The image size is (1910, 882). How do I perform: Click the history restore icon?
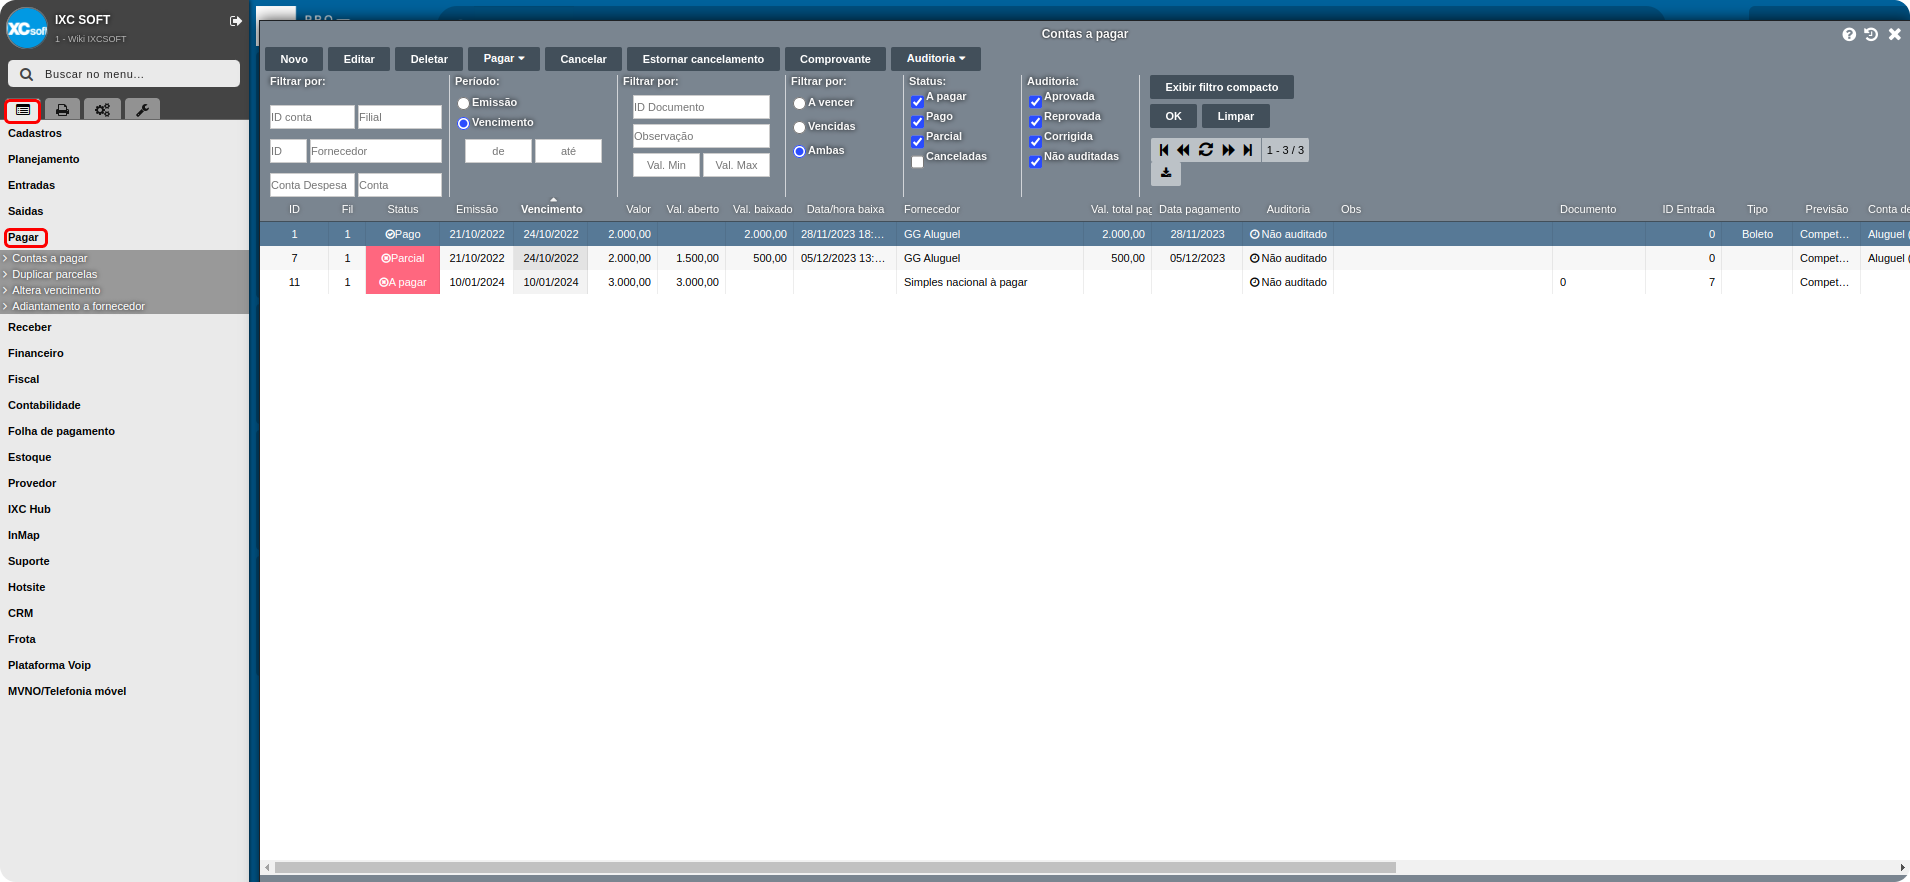tap(1871, 34)
